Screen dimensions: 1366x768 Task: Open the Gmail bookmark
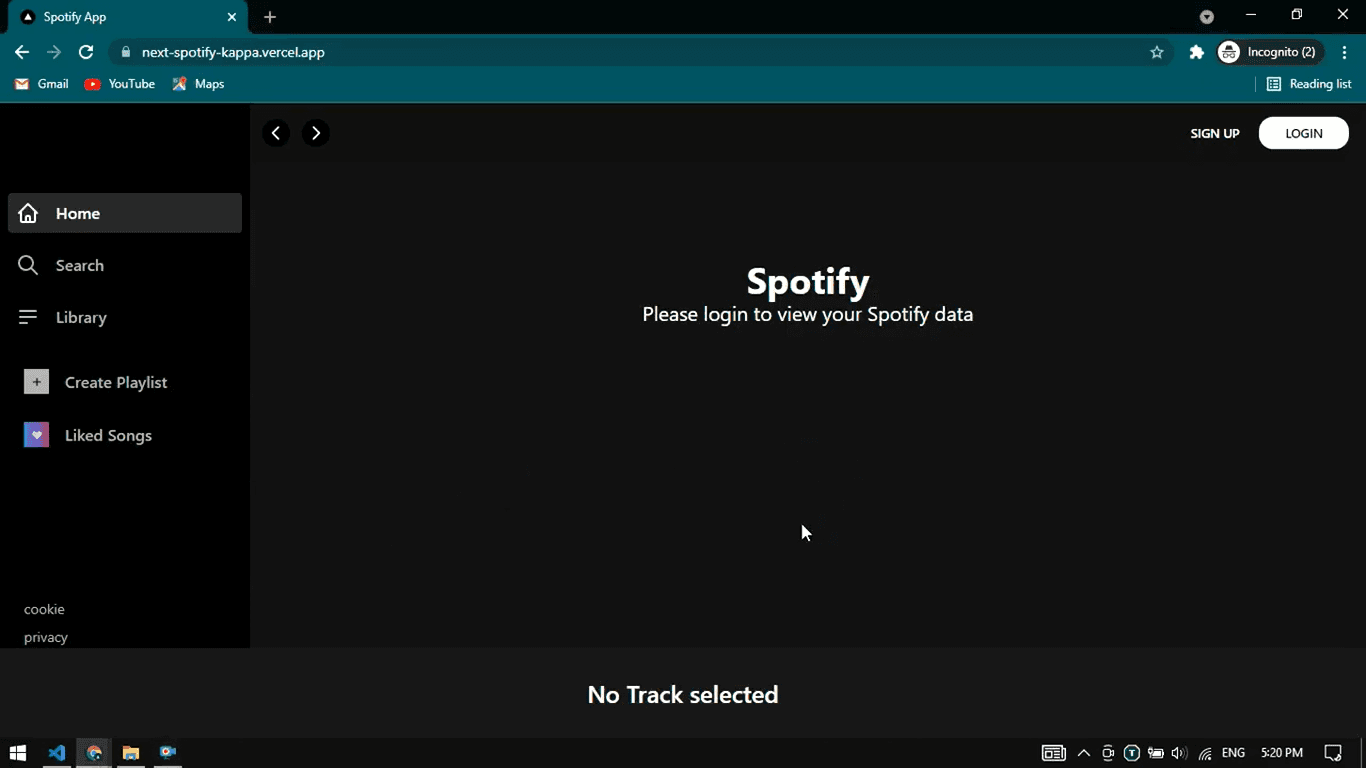click(x=42, y=84)
